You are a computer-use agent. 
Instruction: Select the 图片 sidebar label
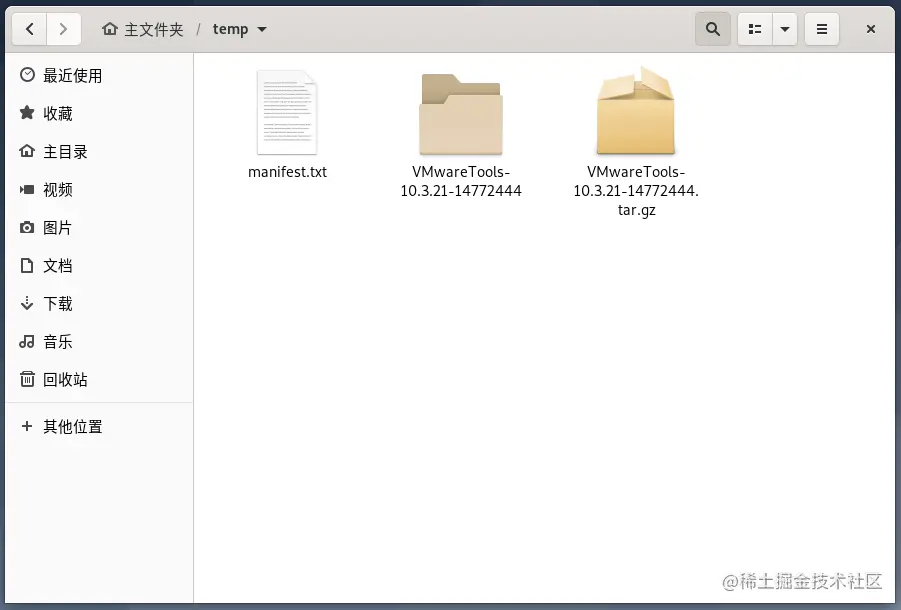(57, 227)
